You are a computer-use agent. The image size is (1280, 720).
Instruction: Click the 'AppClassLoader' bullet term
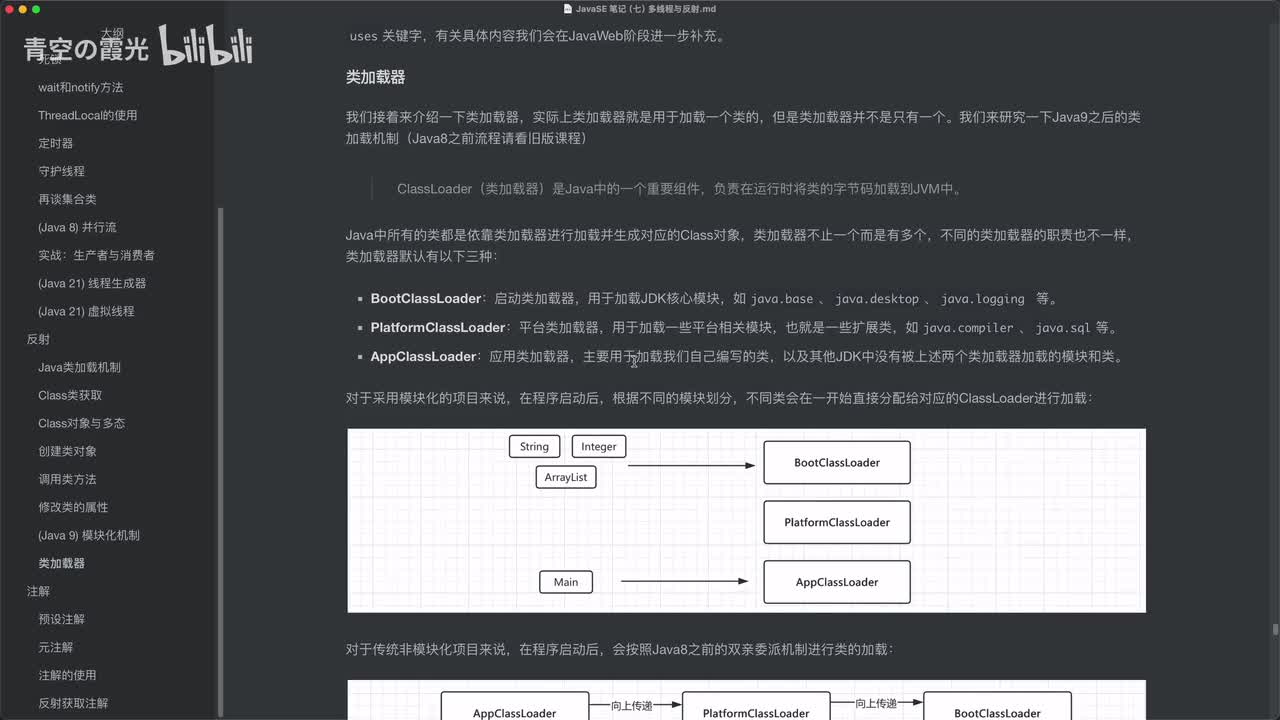pyautogui.click(x=423, y=356)
